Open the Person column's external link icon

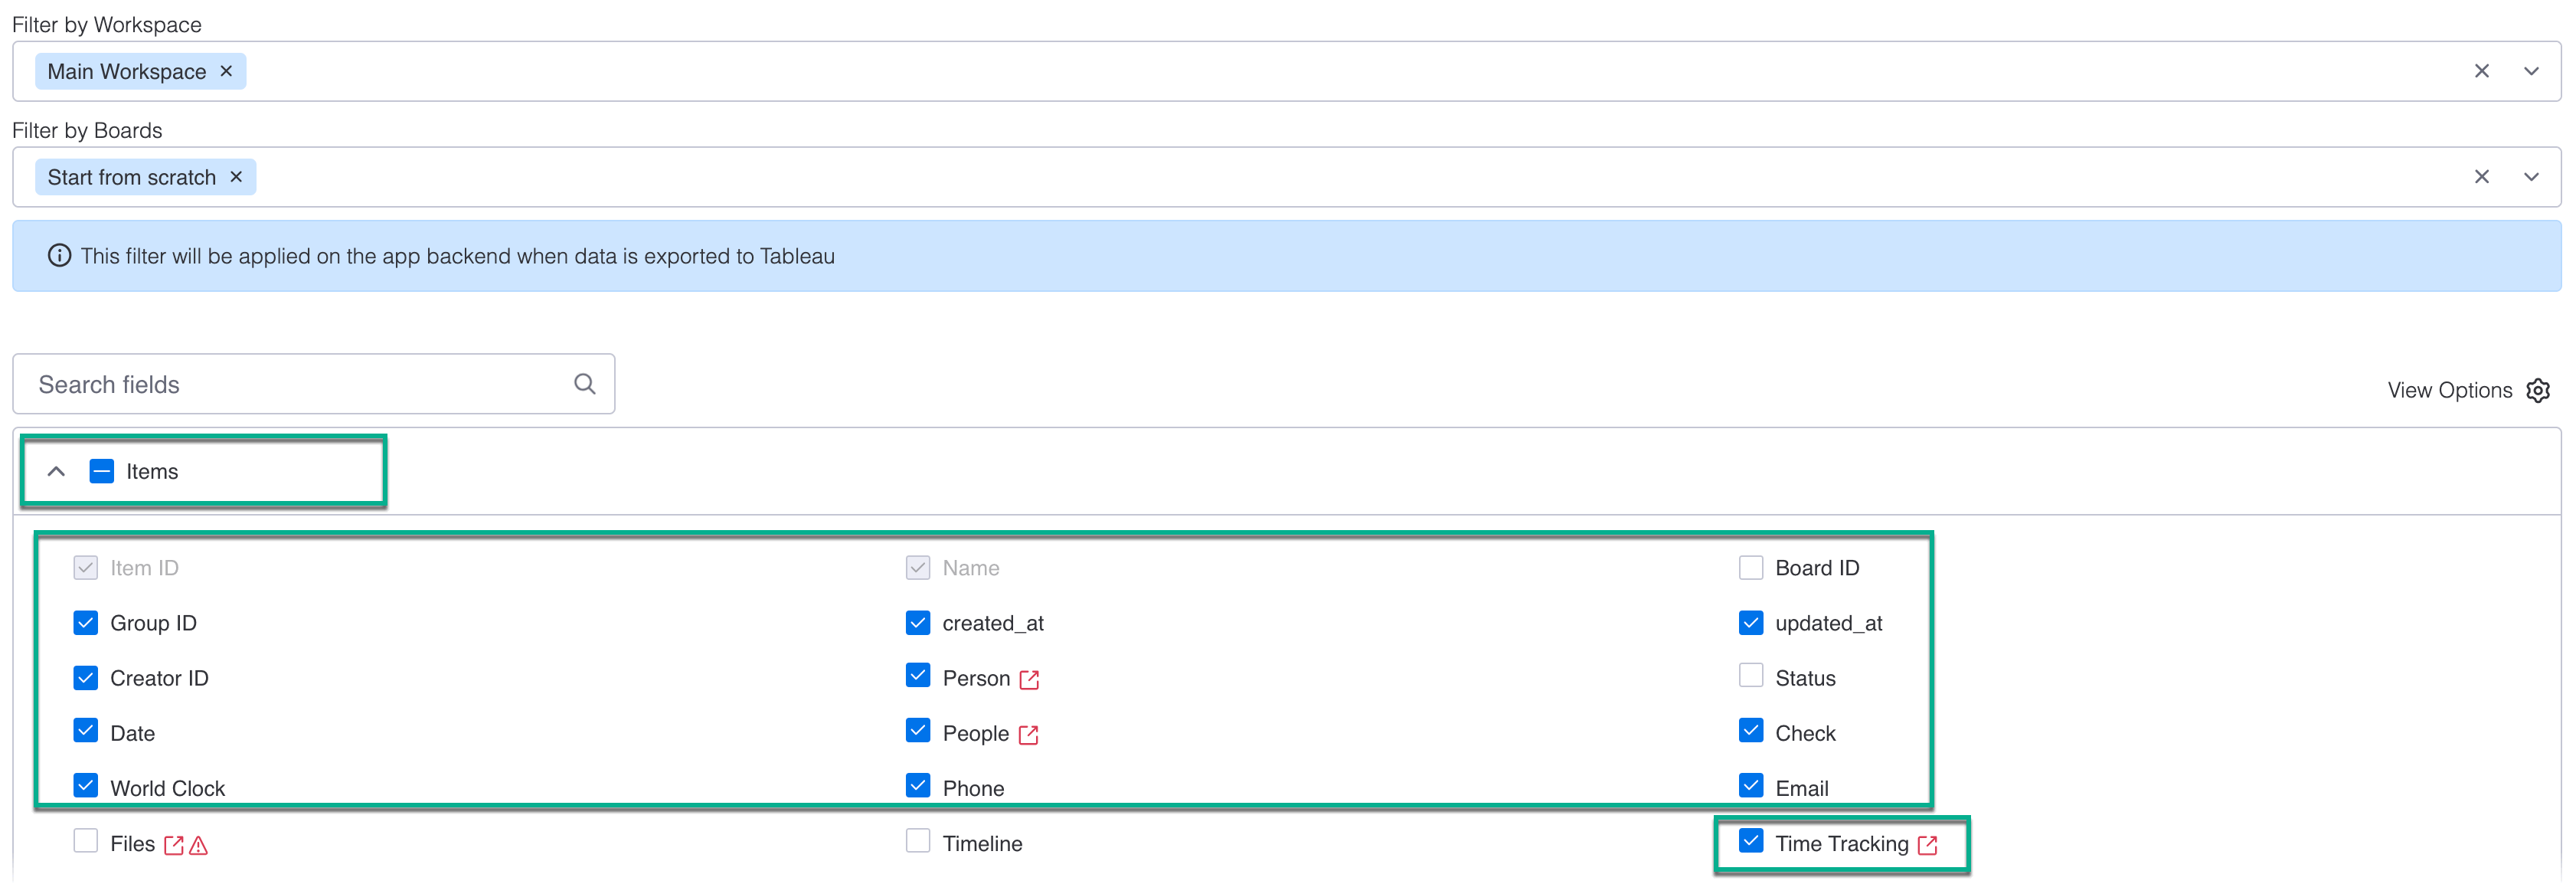(1030, 677)
